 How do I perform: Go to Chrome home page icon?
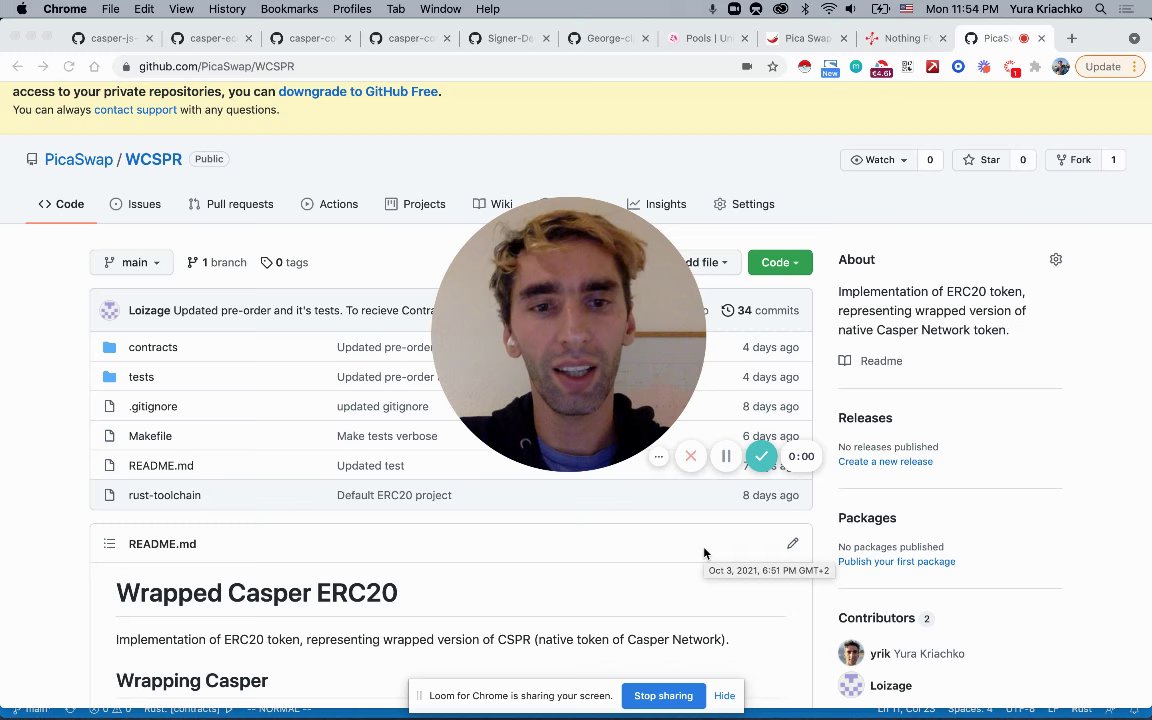click(94, 66)
